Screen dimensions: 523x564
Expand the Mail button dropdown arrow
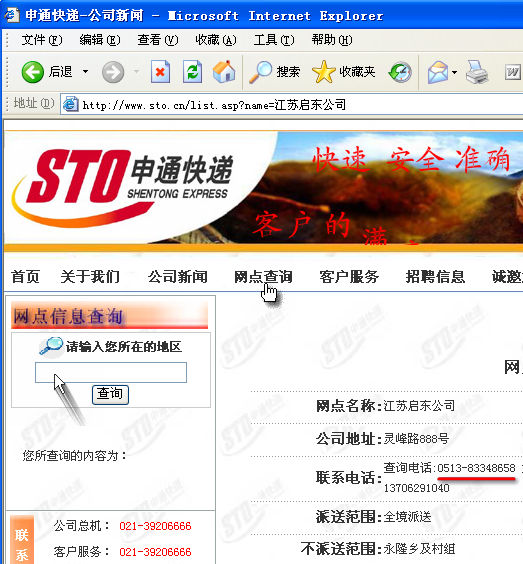coord(454,72)
